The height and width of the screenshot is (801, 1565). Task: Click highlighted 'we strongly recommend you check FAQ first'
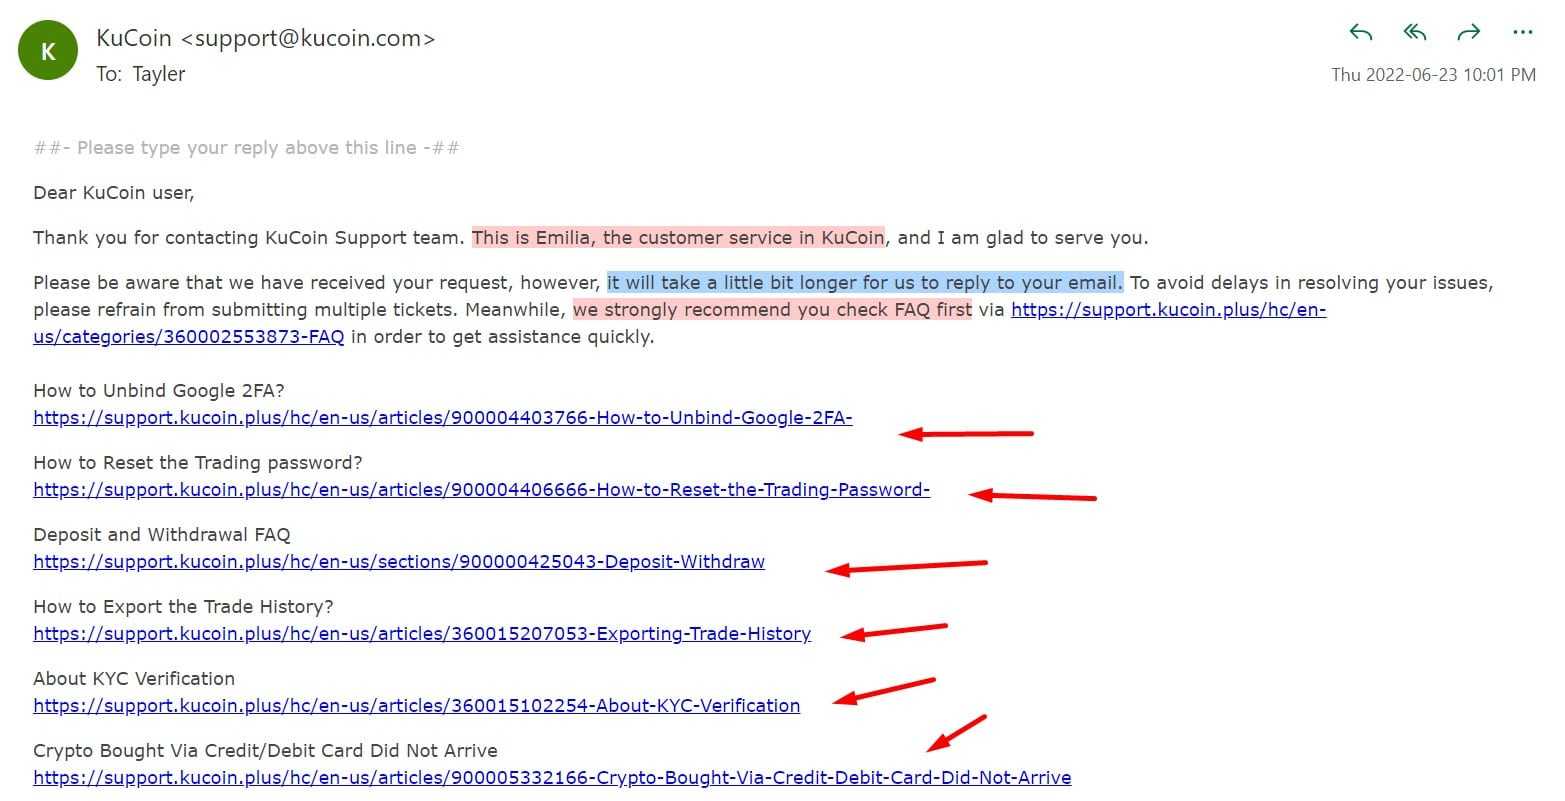click(772, 310)
